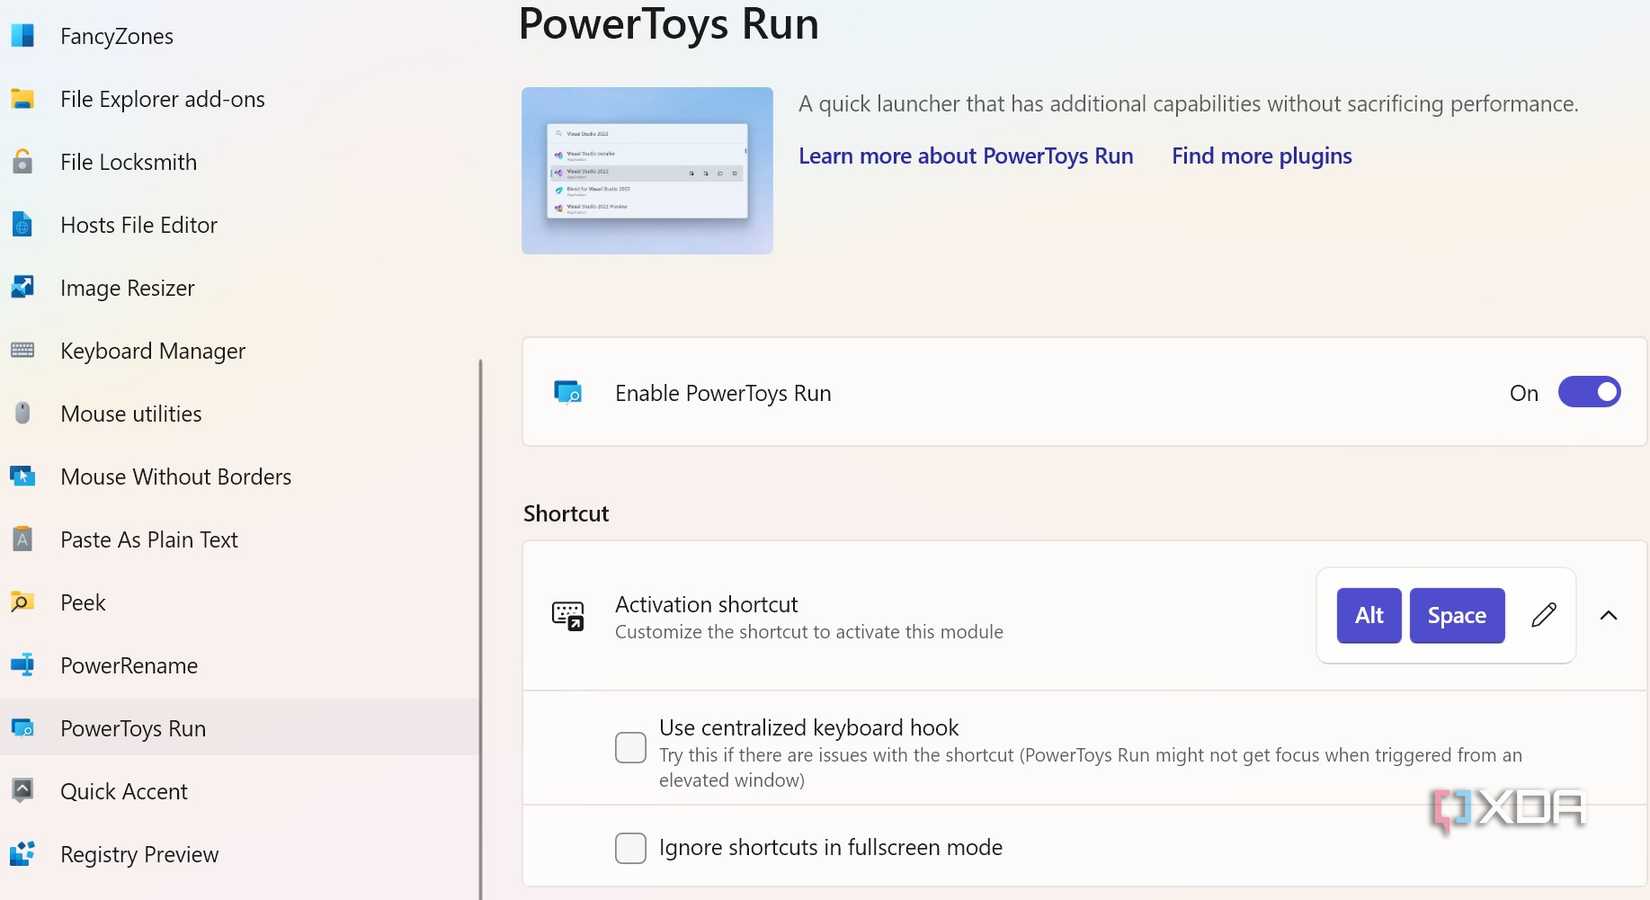Select the Keyboard Manager icon
Image resolution: width=1650 pixels, height=900 pixels.
(x=21, y=350)
